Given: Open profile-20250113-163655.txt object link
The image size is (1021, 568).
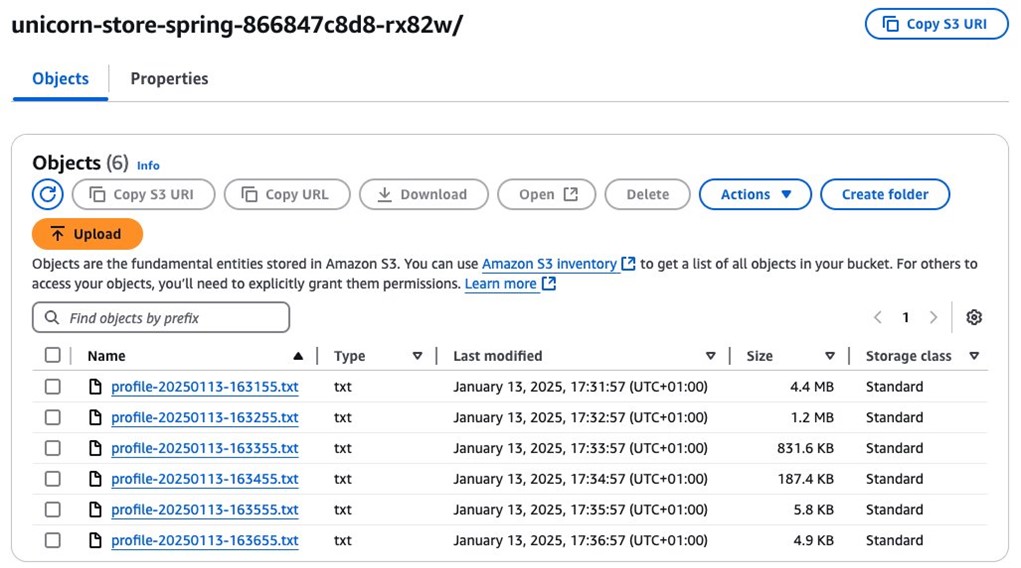Looking at the screenshot, I should coord(204,540).
